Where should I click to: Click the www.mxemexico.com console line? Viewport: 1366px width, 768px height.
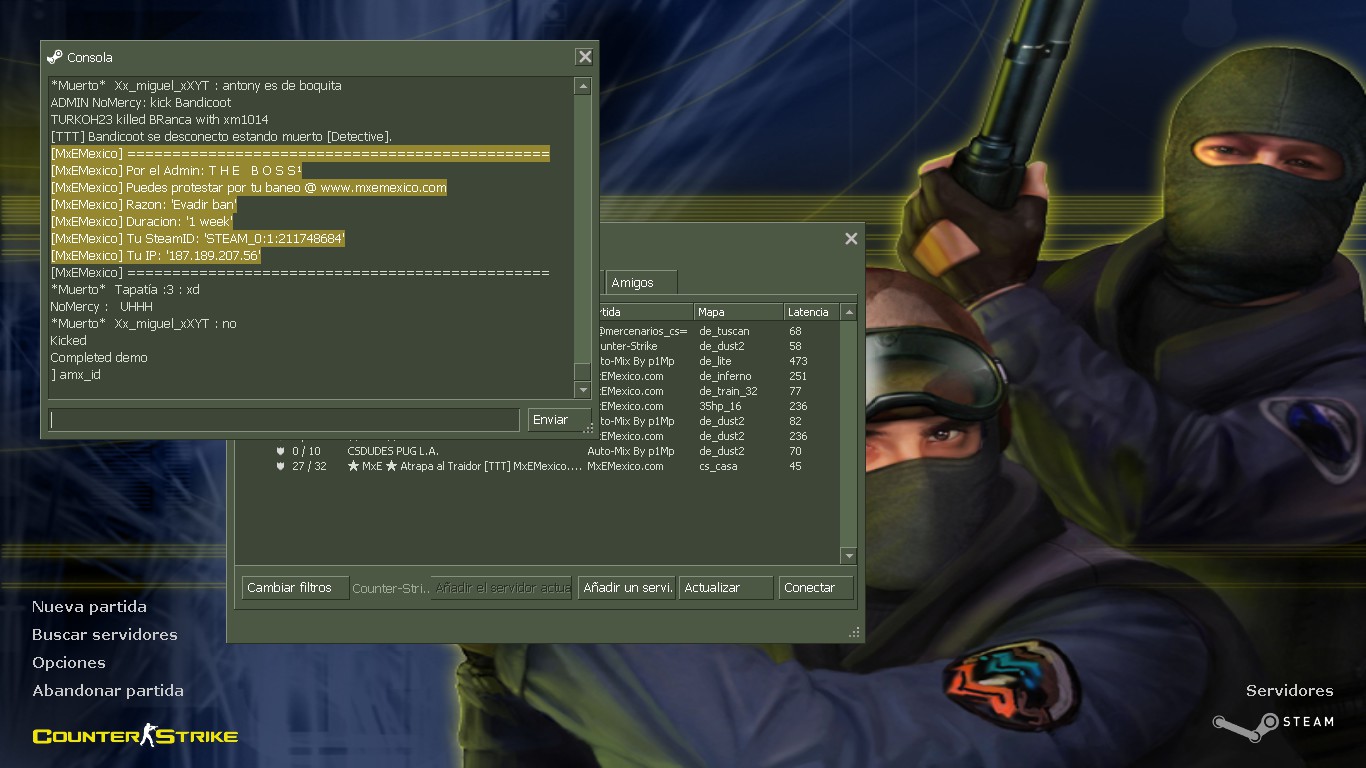[249, 188]
